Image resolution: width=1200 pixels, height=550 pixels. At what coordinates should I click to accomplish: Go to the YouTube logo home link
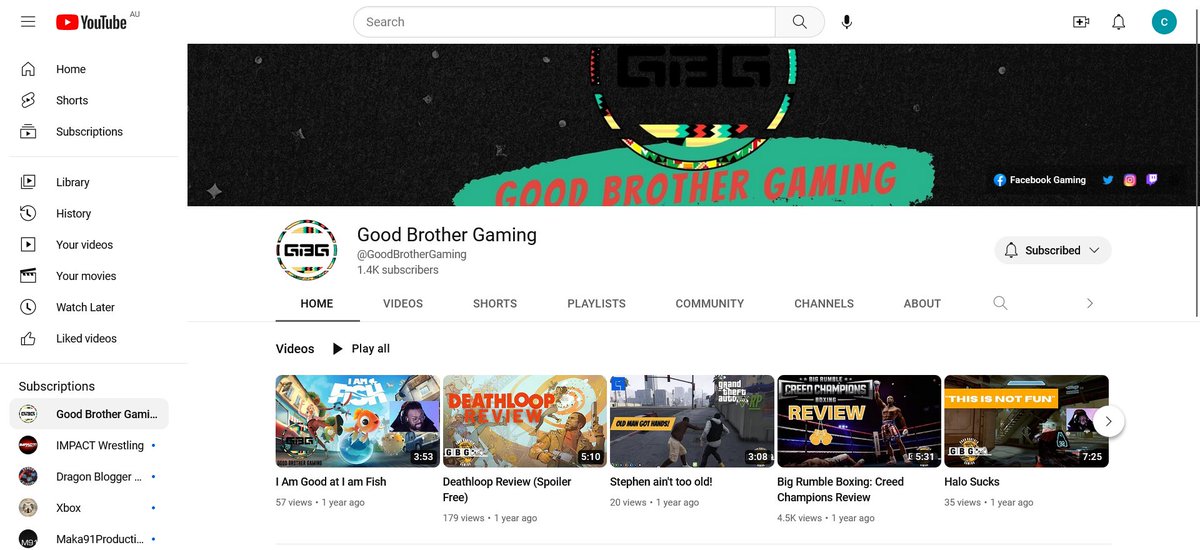(92, 22)
